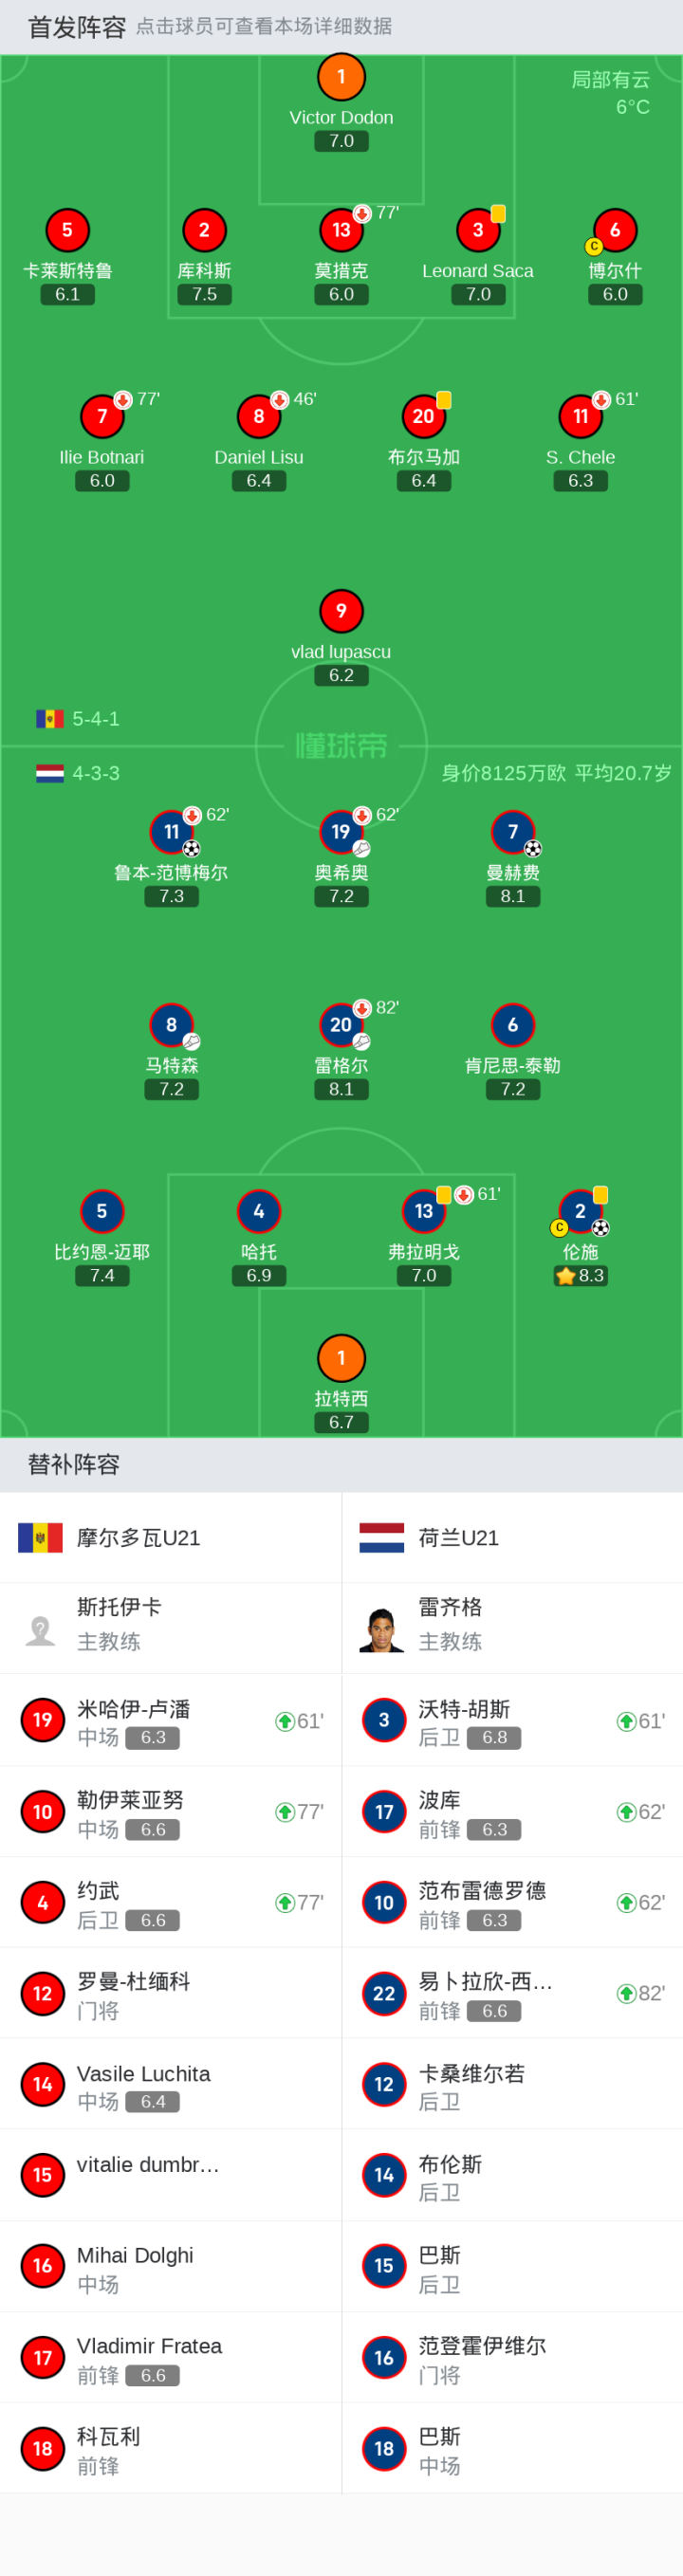Open goalkeeper 拉特西 number 1 badge
The image size is (683, 2576).
341,1358
